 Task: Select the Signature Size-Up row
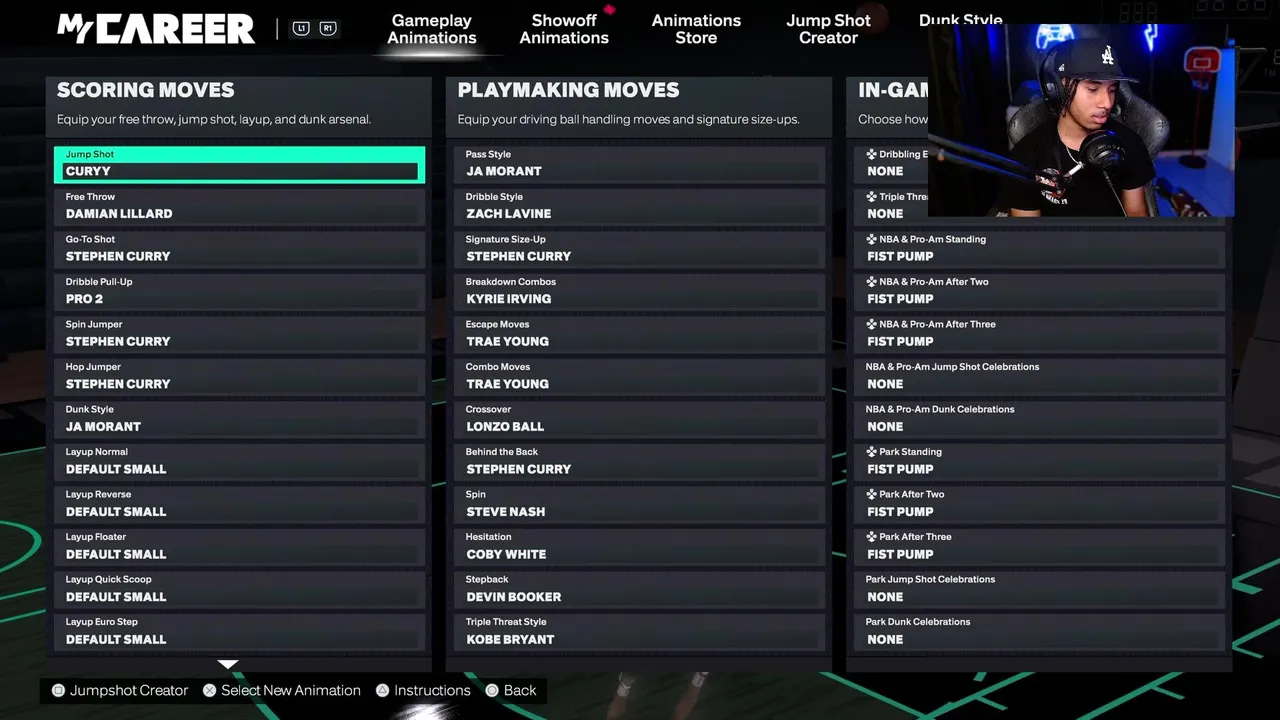point(639,249)
